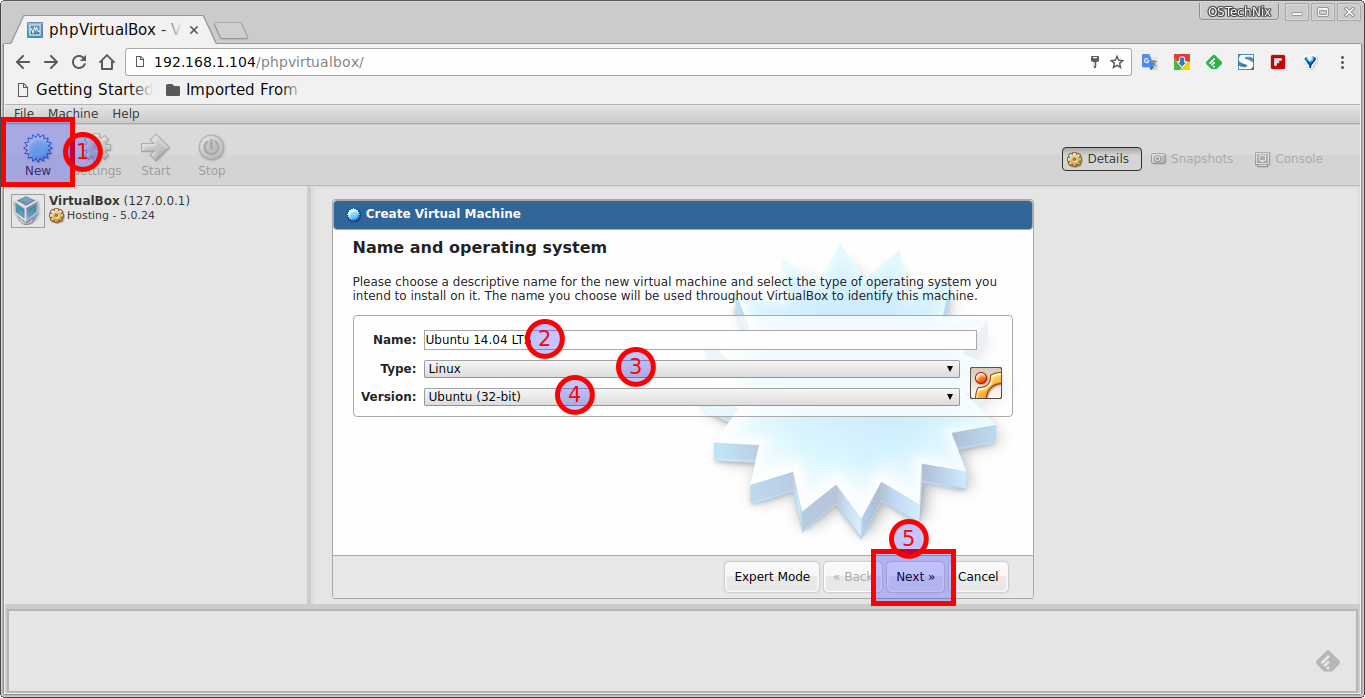1365x698 pixels.
Task: Open the File menu
Action: click(22, 113)
